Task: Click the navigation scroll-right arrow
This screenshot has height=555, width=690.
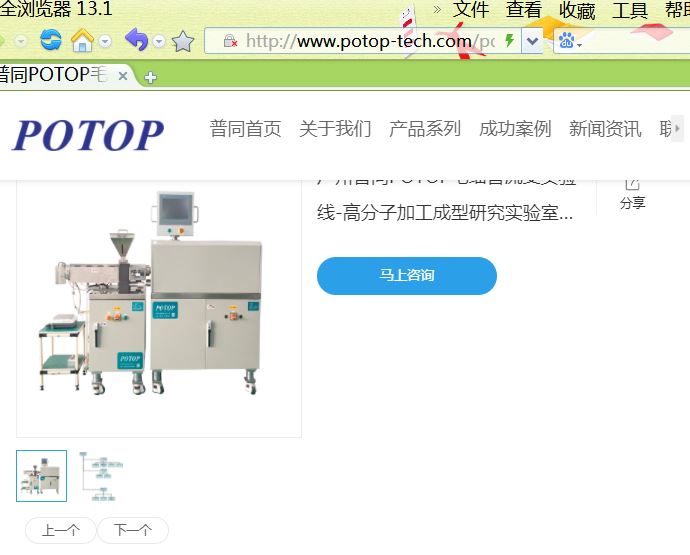Action: tap(678, 129)
